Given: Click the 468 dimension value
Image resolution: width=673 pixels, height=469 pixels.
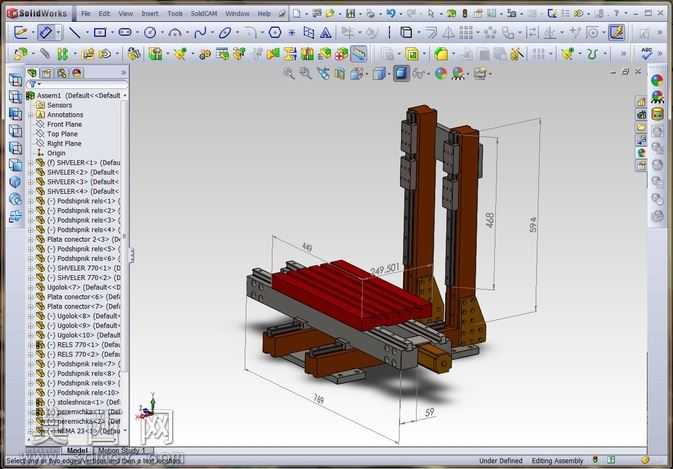Looking at the screenshot, I should (490, 220).
